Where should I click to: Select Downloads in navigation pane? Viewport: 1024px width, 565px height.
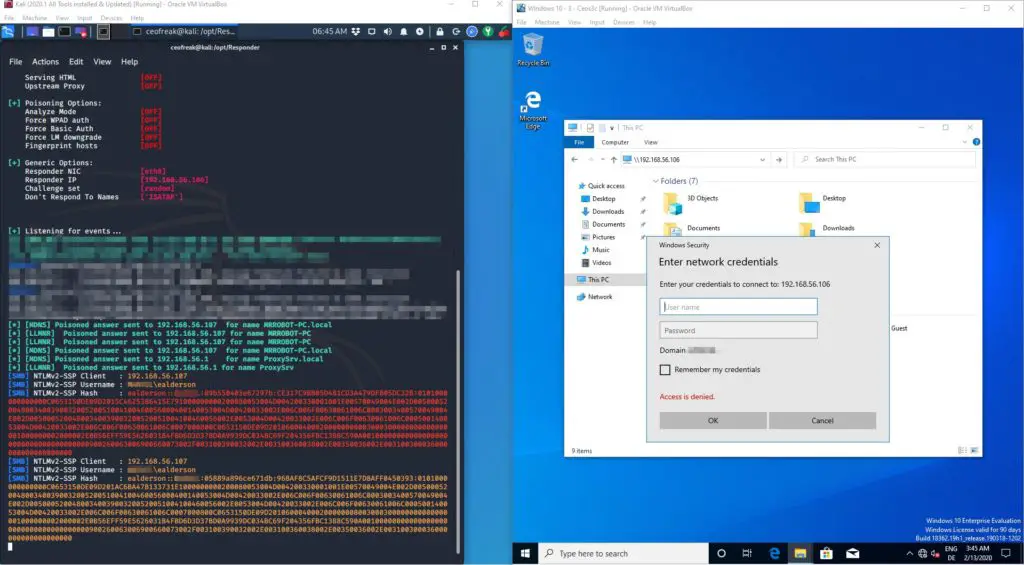tap(602, 212)
